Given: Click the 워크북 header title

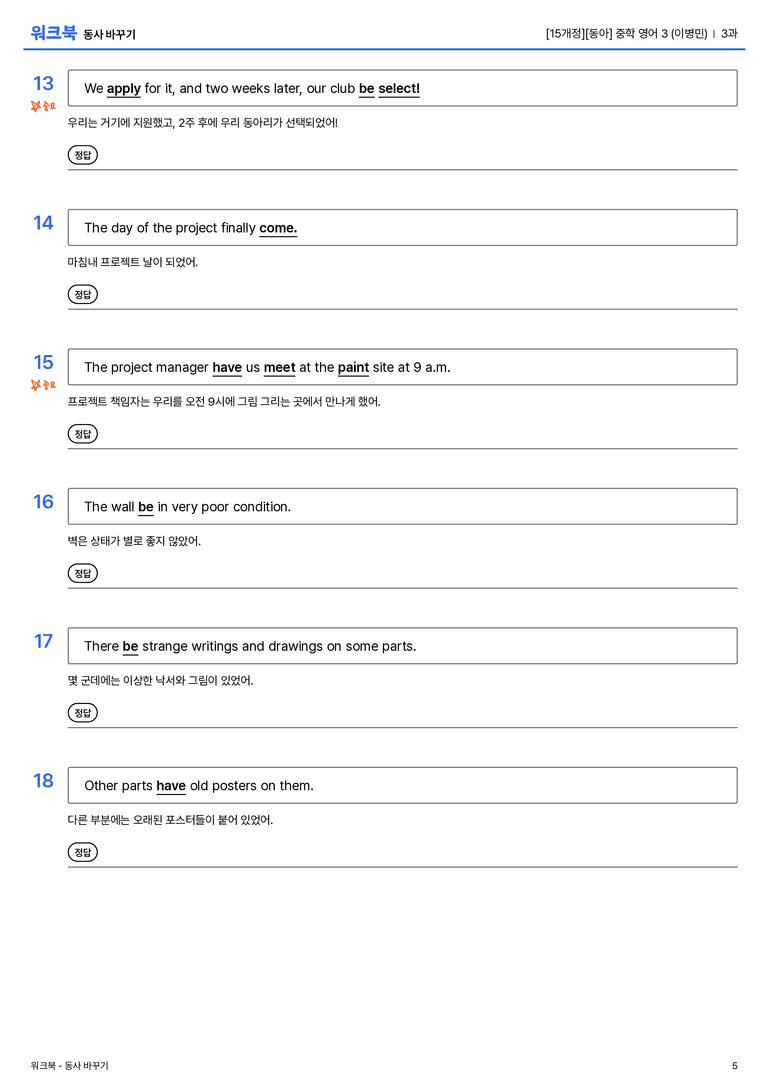Looking at the screenshot, I should point(53,33).
